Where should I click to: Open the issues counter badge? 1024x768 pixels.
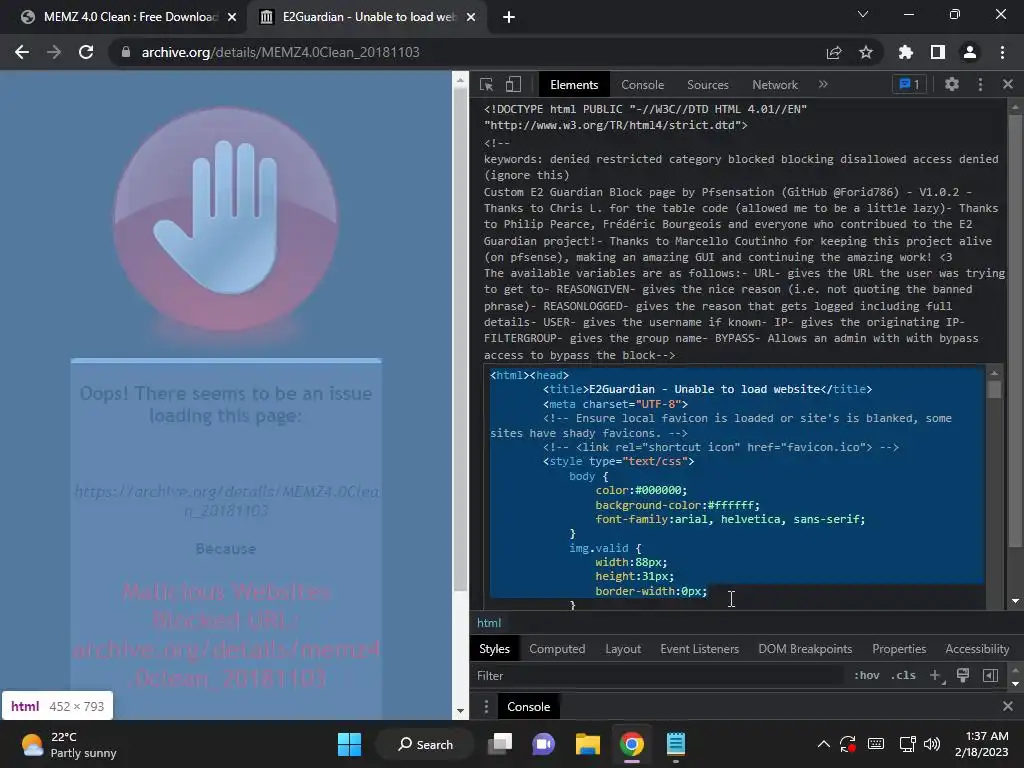(909, 84)
